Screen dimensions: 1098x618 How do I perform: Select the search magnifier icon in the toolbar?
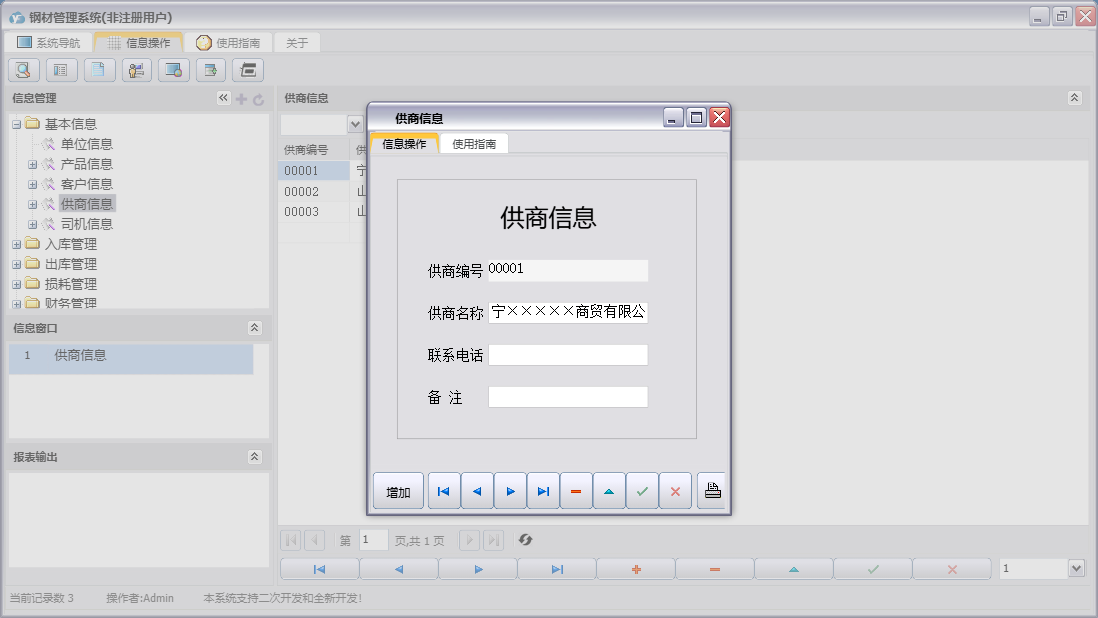click(x=22, y=69)
